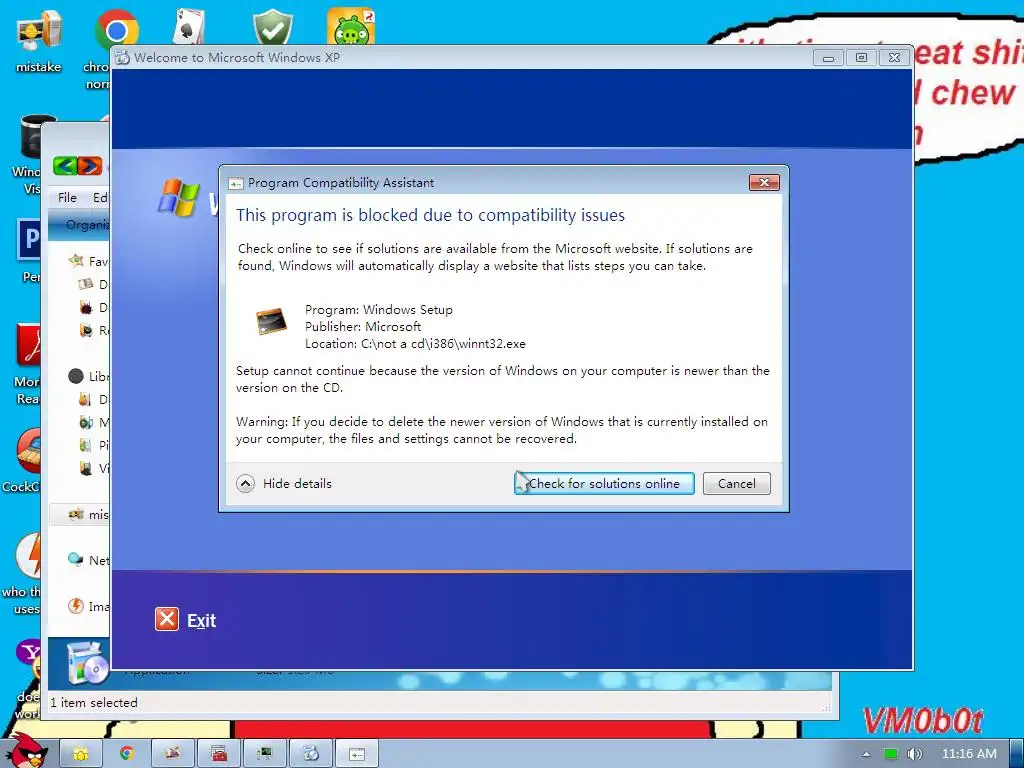
Task: Click the Windows Setup program icon in dialog
Action: [271, 321]
